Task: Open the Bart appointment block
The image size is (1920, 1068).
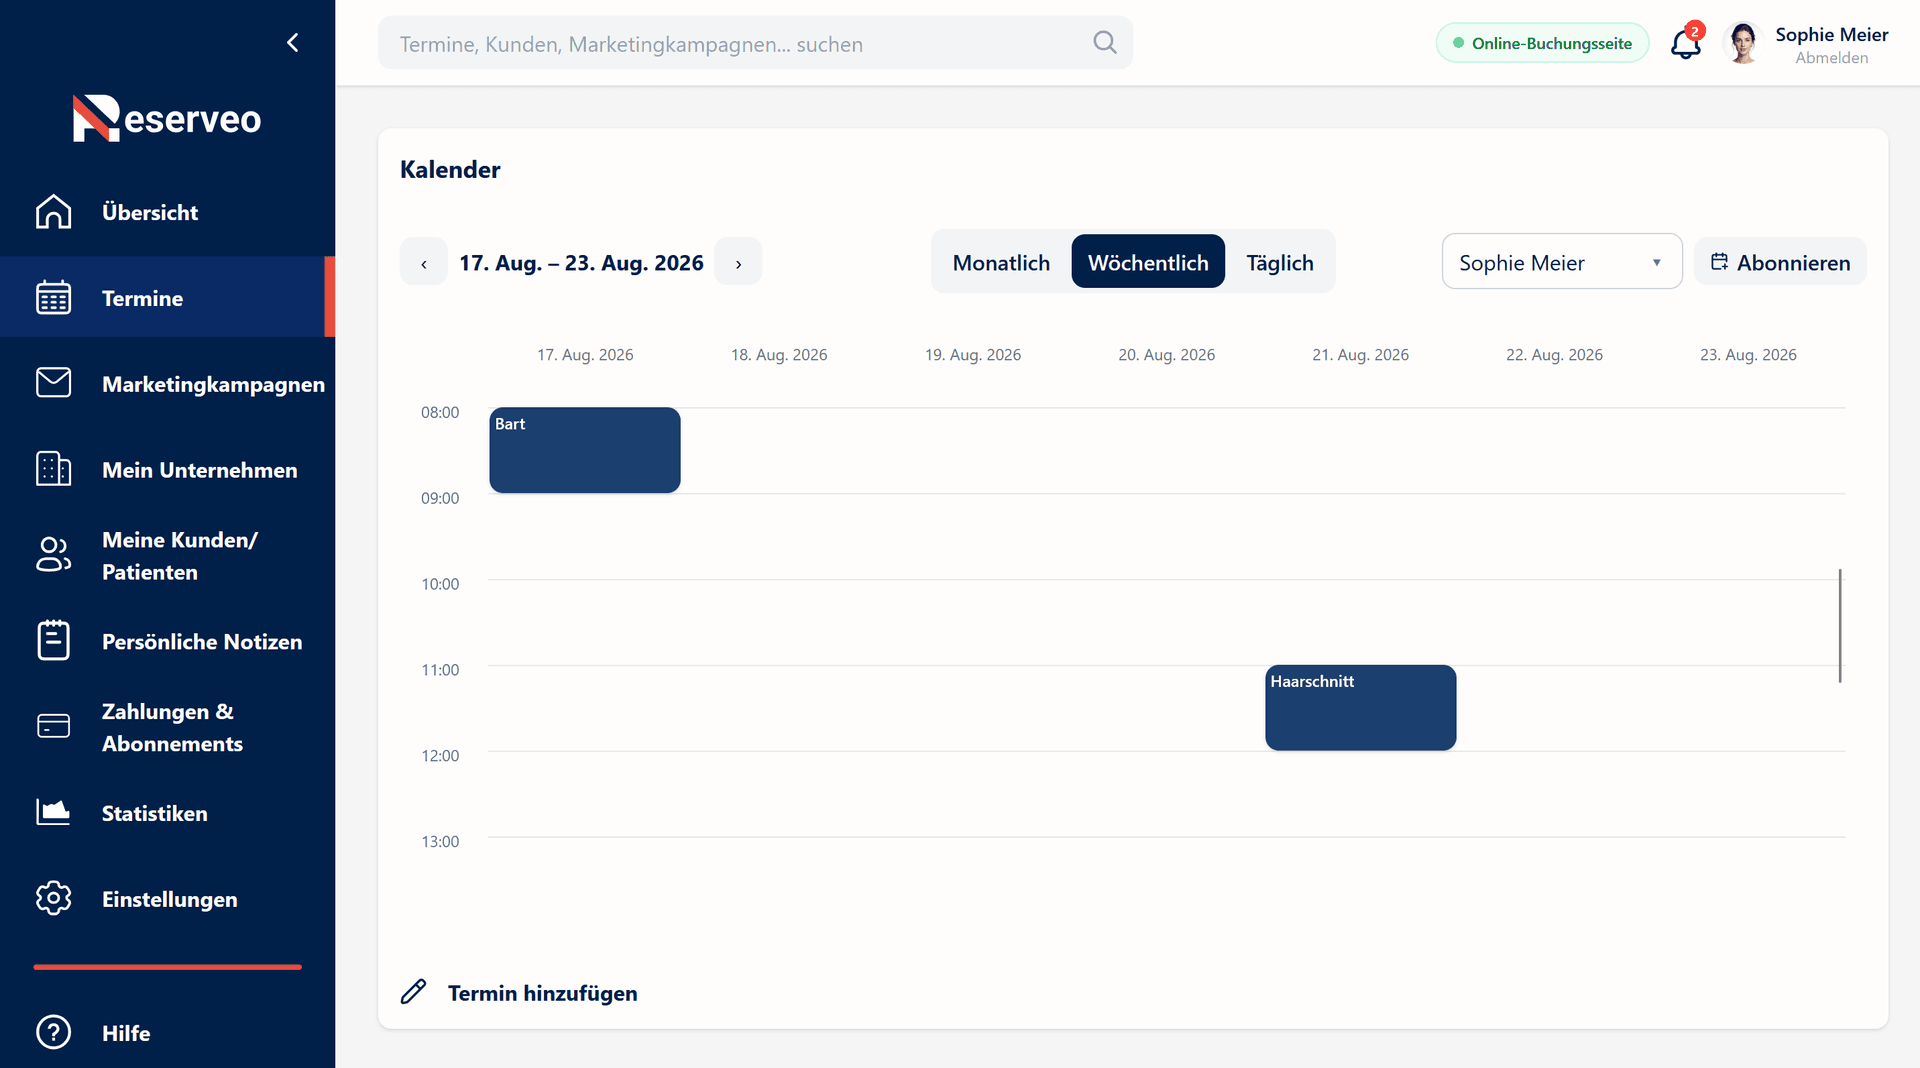Action: [585, 450]
